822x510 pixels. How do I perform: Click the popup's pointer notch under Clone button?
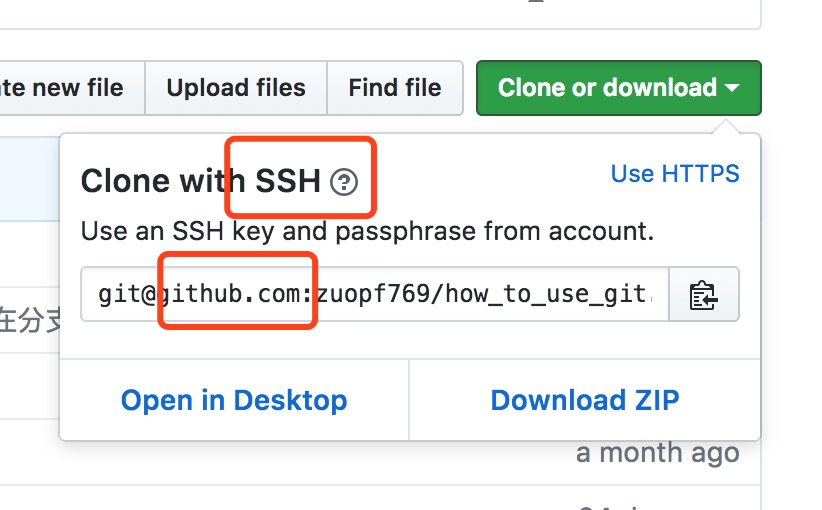click(726, 126)
